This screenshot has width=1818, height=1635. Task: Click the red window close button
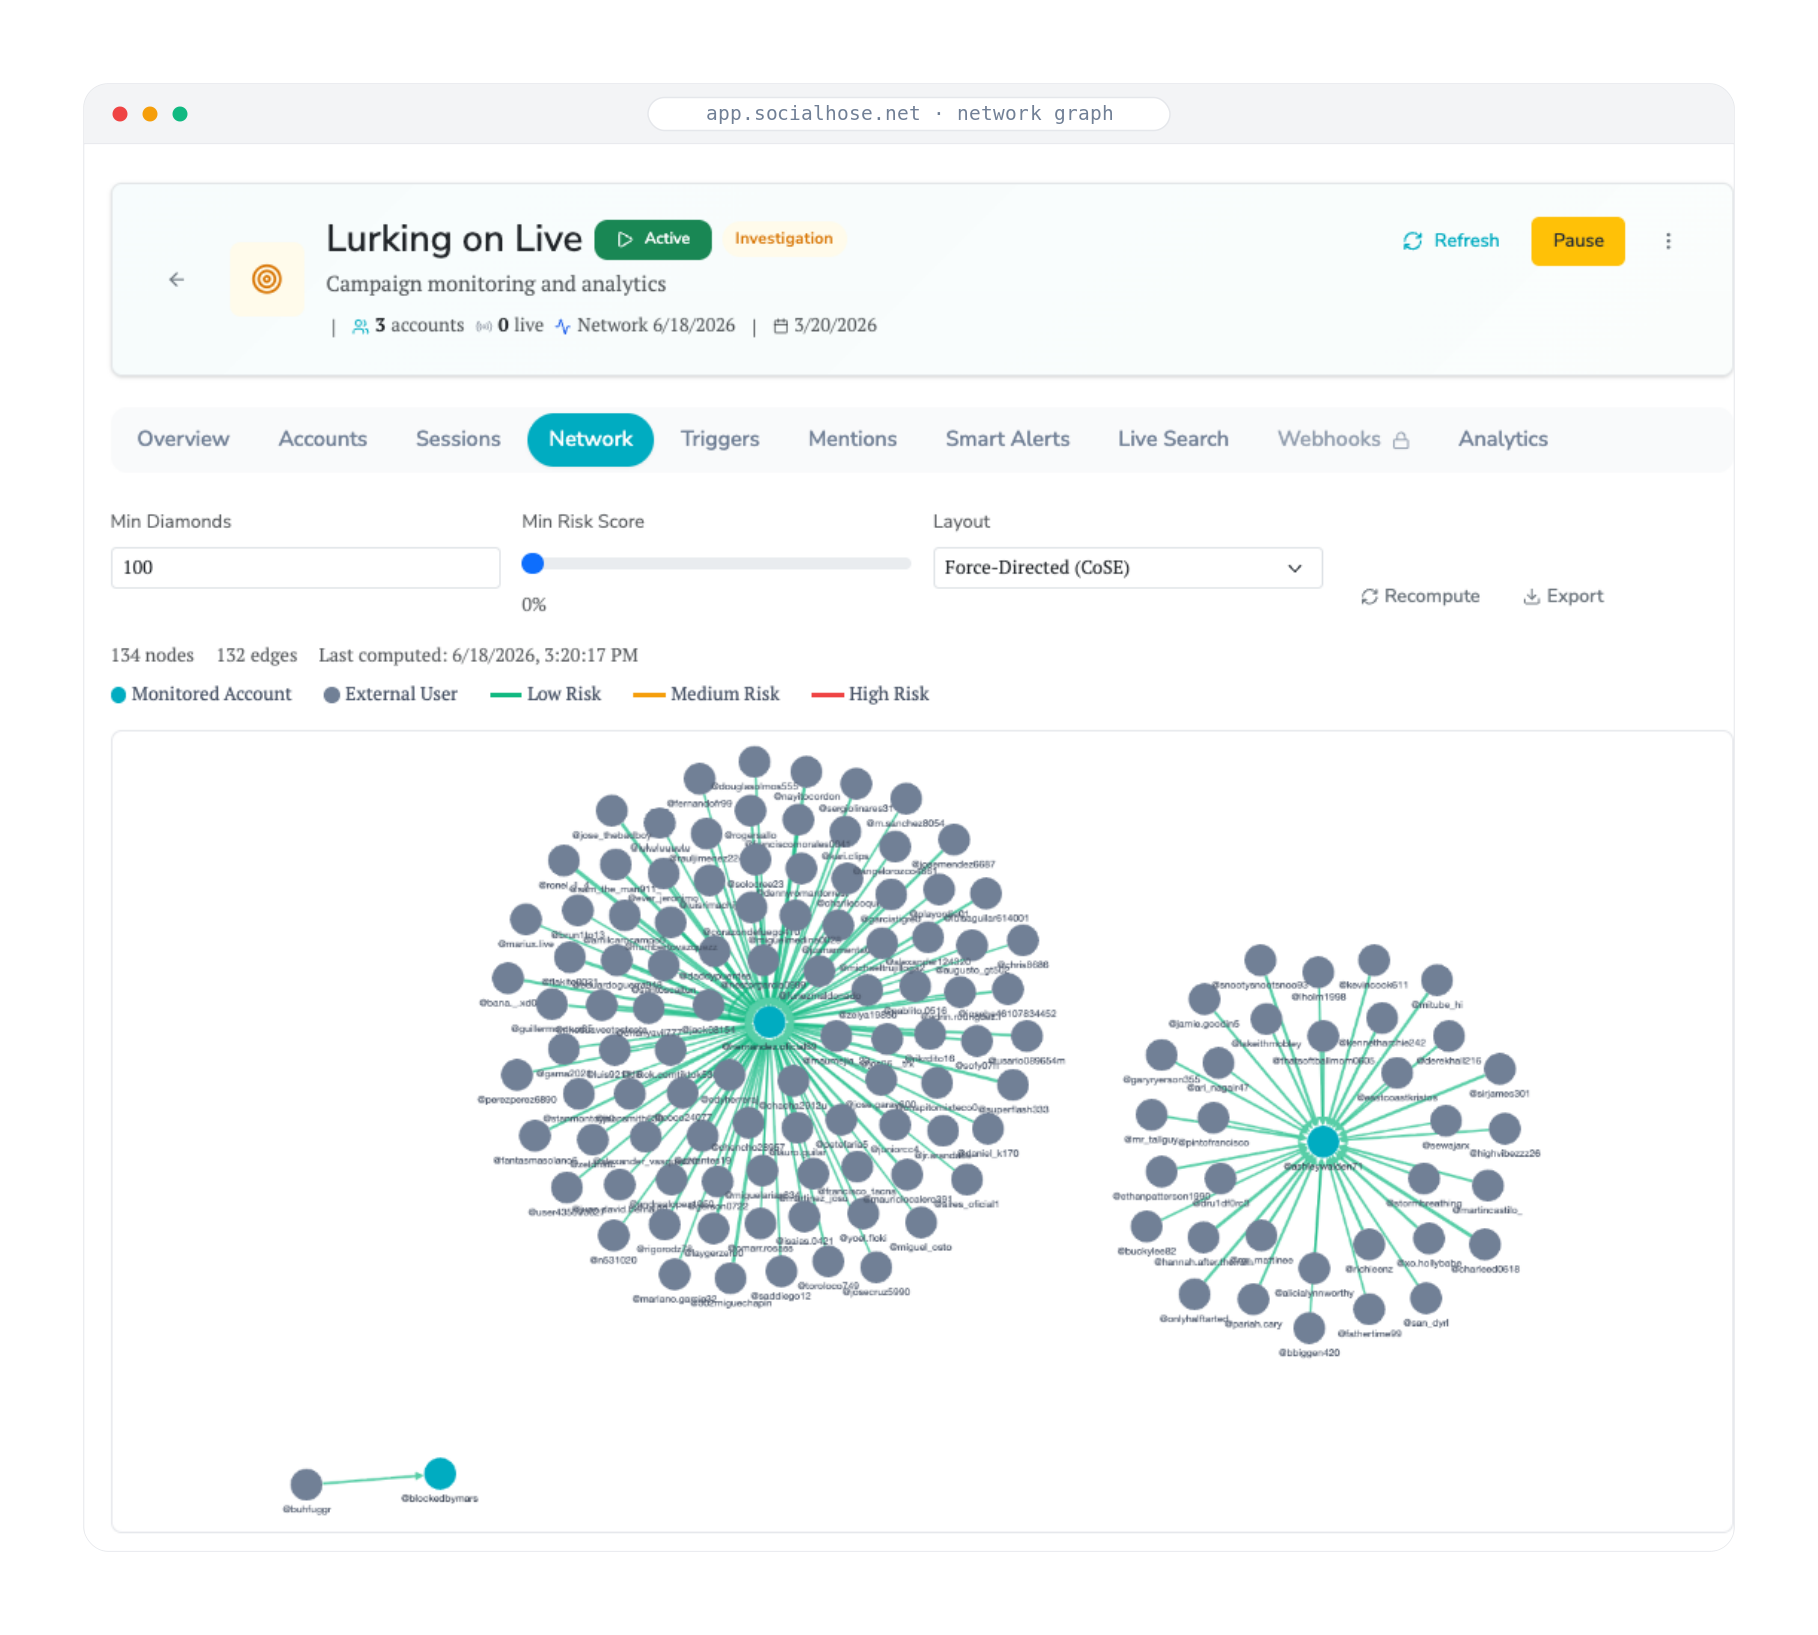click(x=120, y=114)
